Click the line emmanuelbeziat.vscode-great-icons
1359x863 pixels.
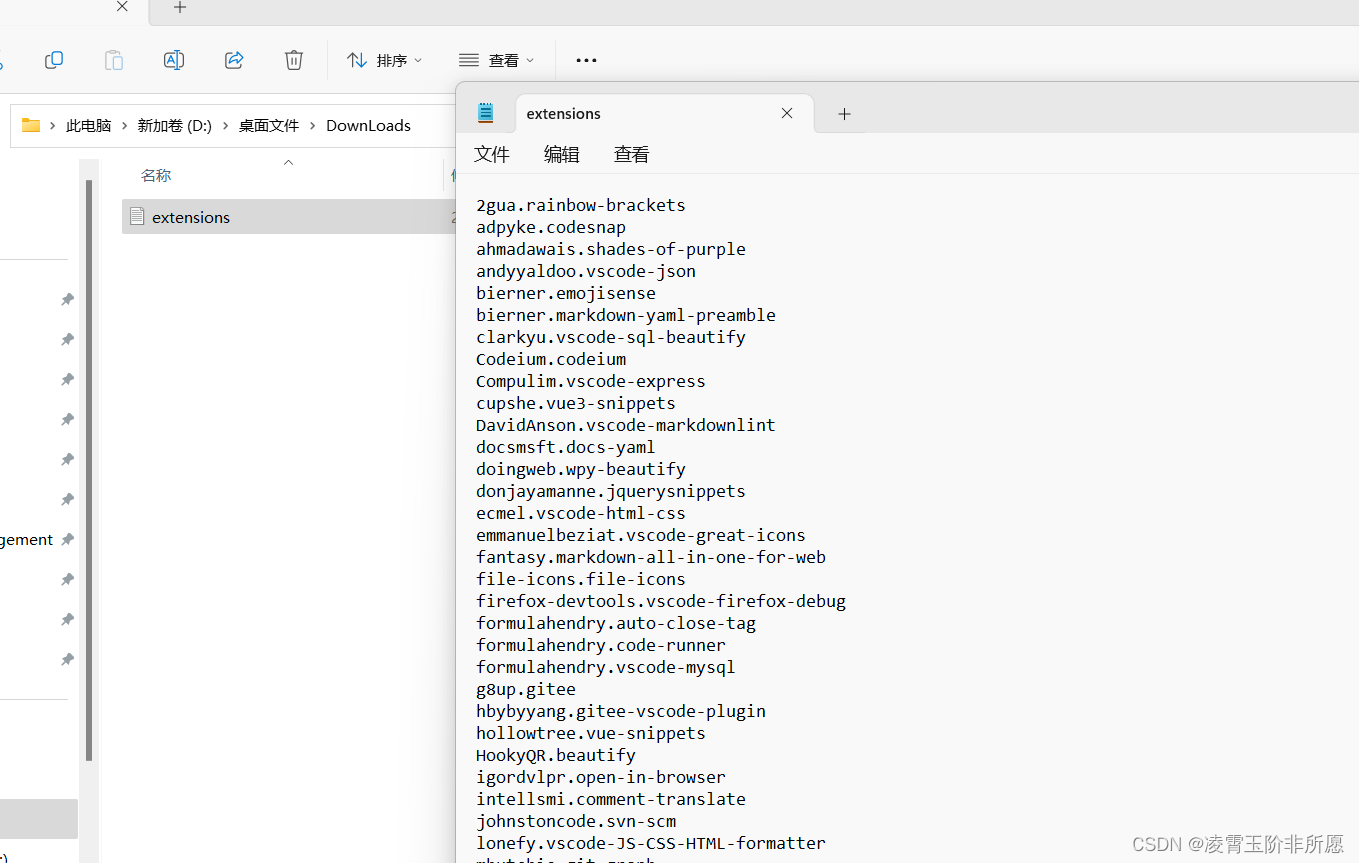point(641,535)
